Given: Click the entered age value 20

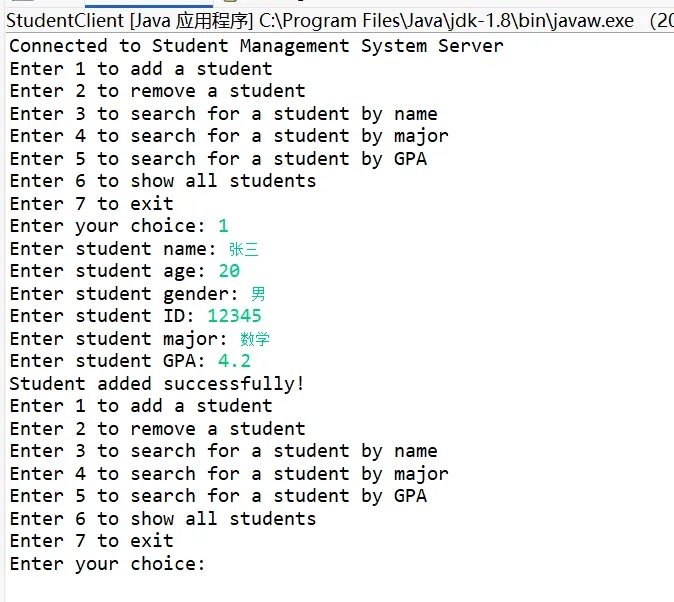Looking at the screenshot, I should tap(229, 271).
